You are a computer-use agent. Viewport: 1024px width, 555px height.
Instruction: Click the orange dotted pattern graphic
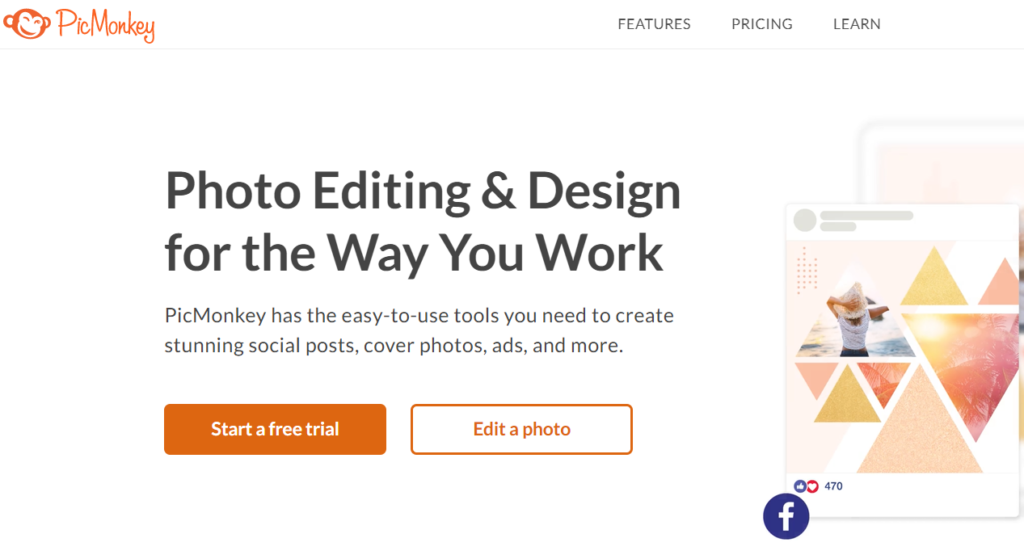(808, 268)
